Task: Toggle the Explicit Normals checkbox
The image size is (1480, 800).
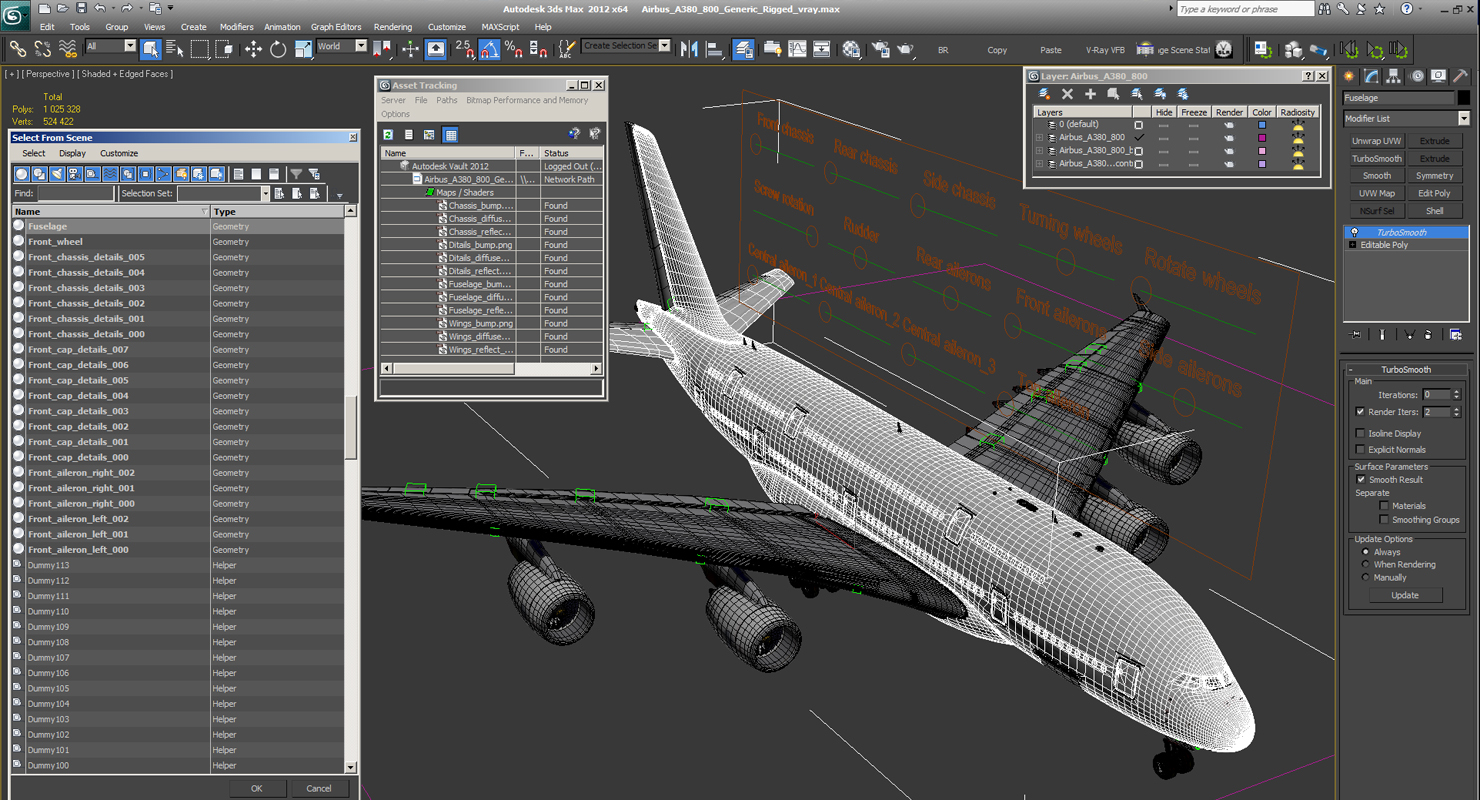Action: [x=1360, y=450]
